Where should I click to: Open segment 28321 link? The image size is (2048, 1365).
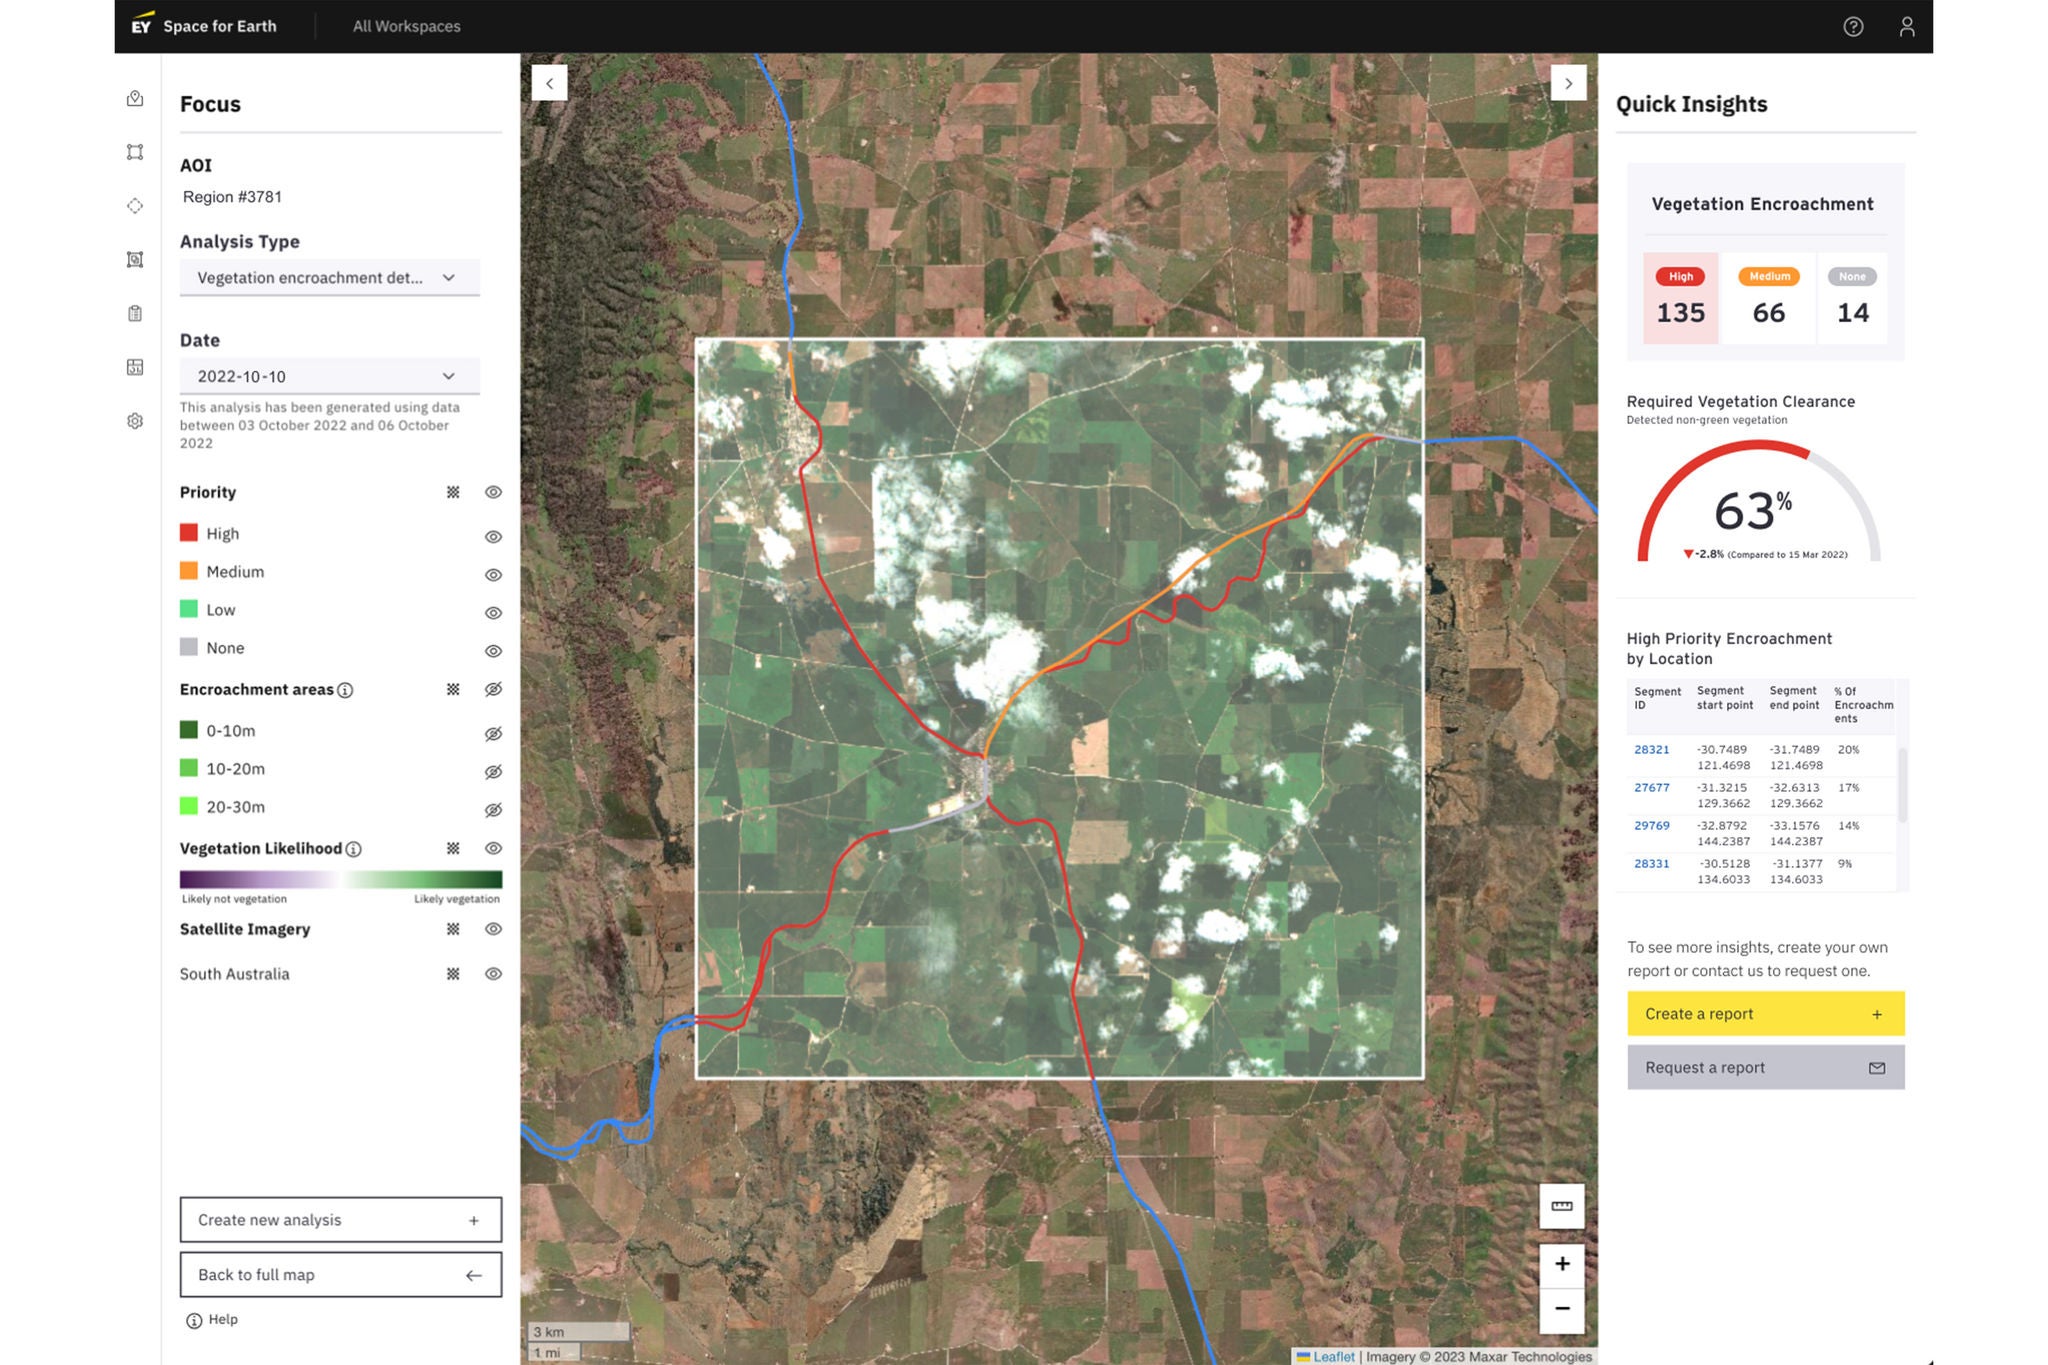[x=1651, y=749]
